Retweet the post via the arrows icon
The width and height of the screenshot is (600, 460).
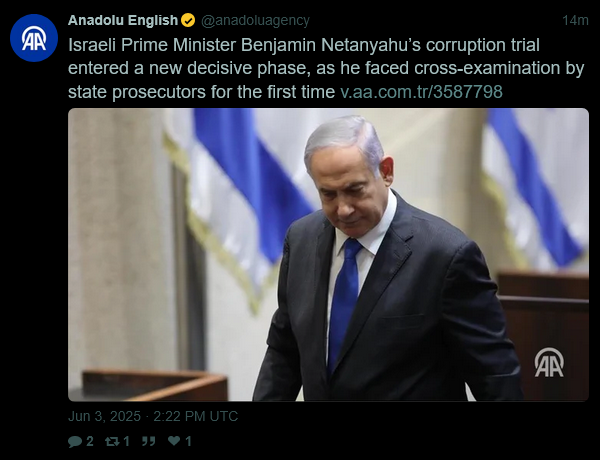[x=112, y=442]
